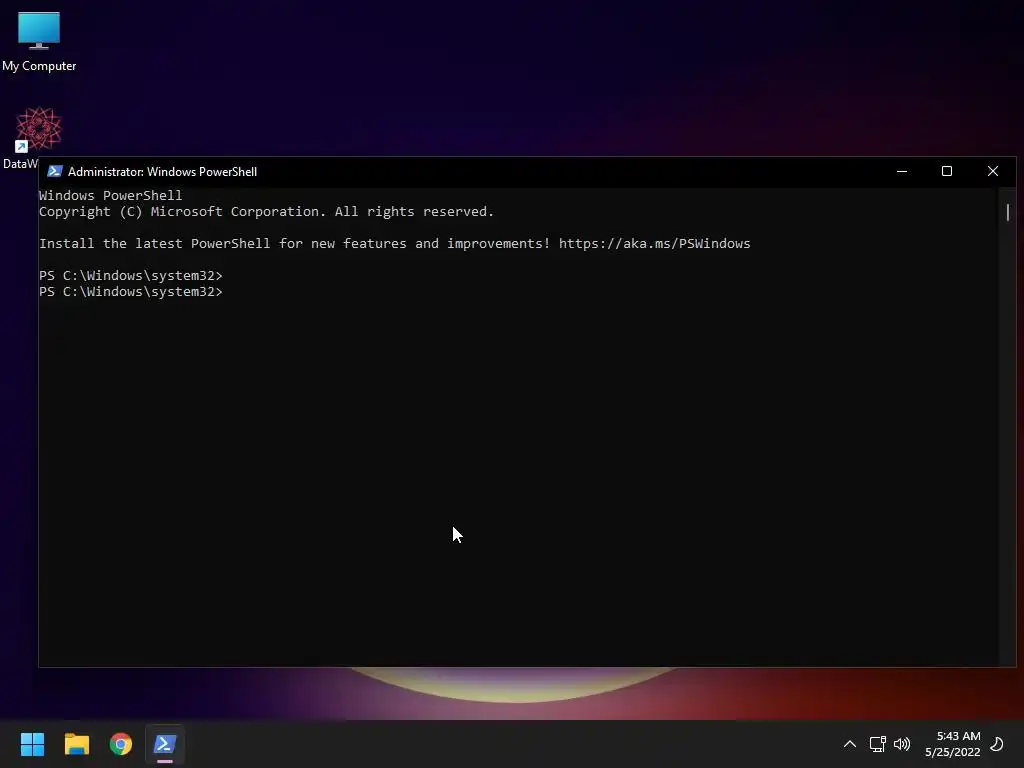The width and height of the screenshot is (1024, 768).
Task: Click the https://aka.ms/PSWindows URL text
Action: click(654, 244)
